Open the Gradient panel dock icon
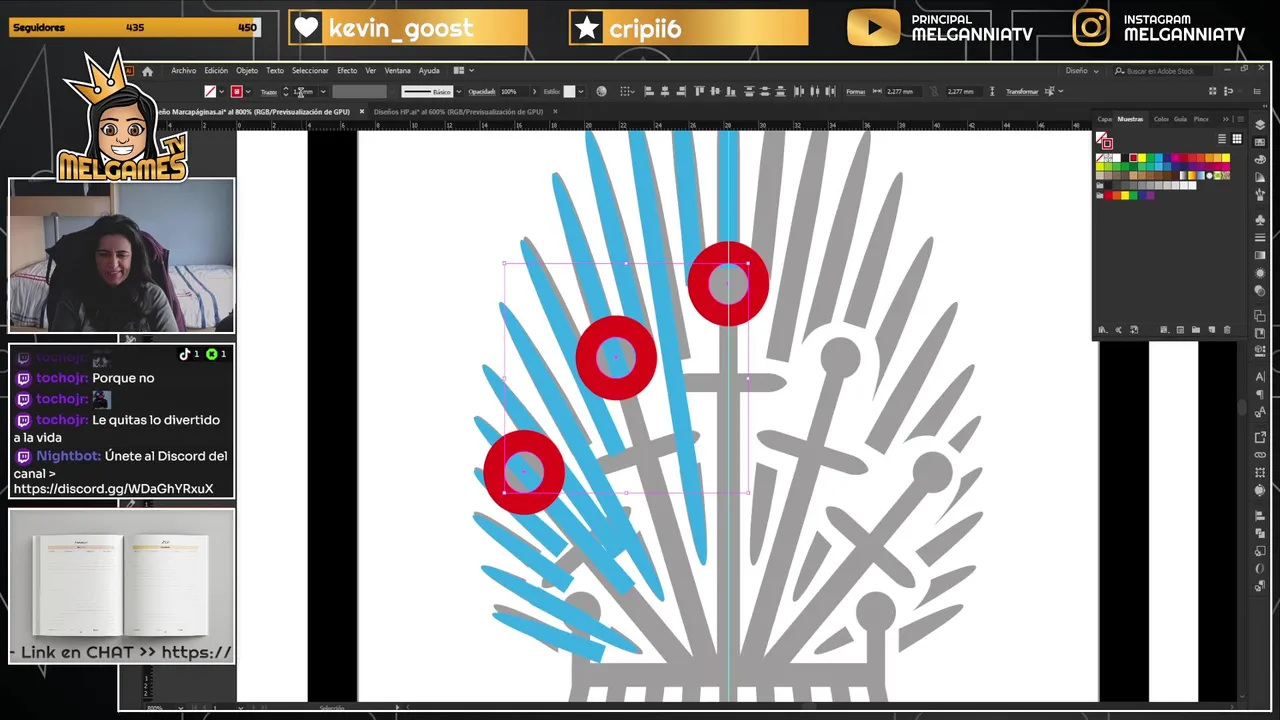Image resolution: width=1280 pixels, height=720 pixels. [1260, 255]
